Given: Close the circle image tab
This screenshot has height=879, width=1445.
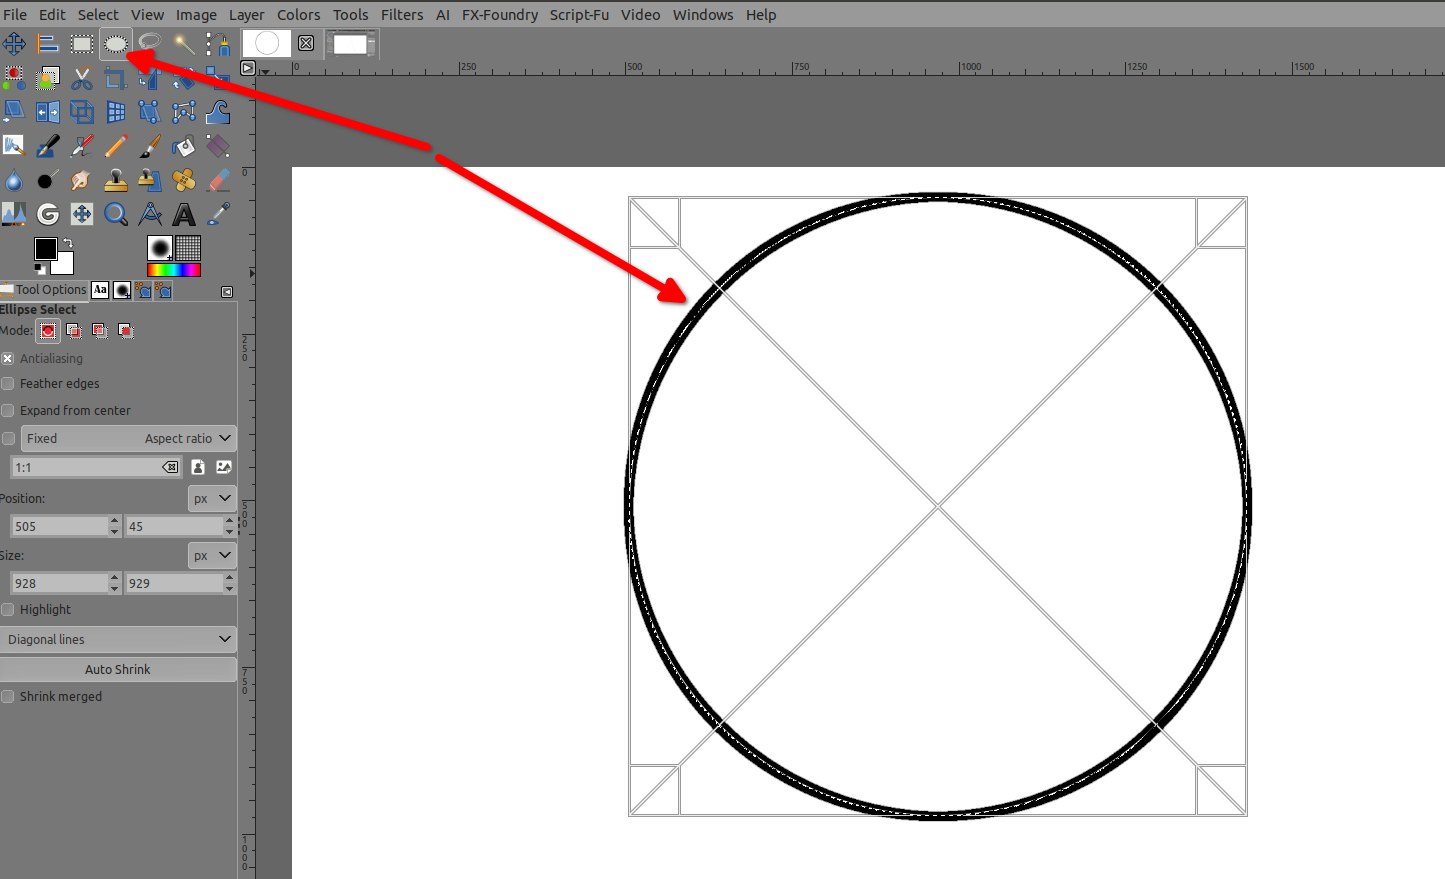Looking at the screenshot, I should tap(306, 43).
